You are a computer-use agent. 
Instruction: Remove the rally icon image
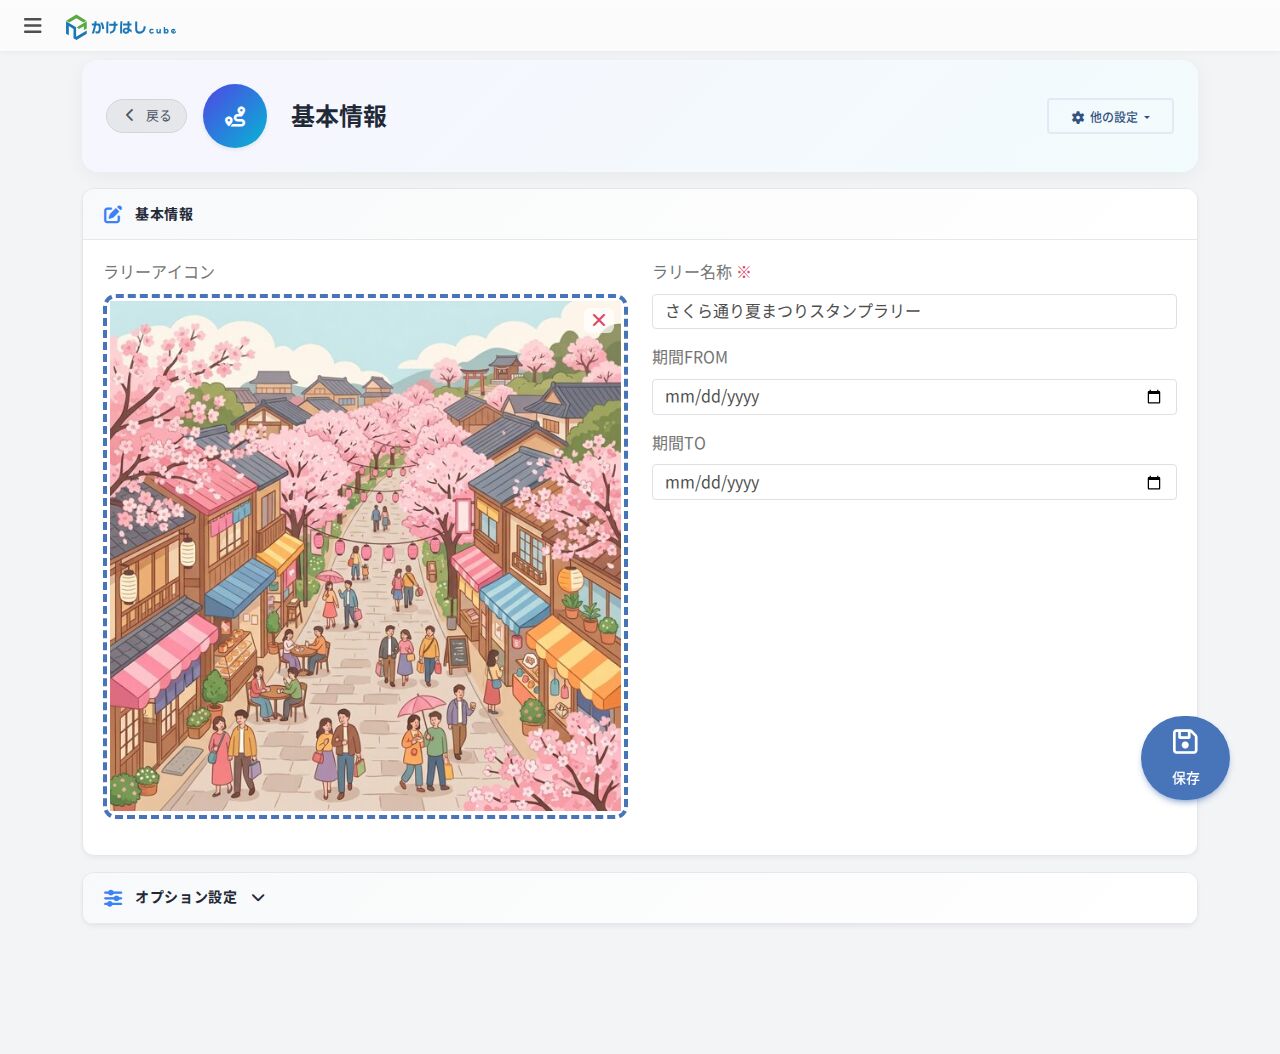click(x=599, y=320)
